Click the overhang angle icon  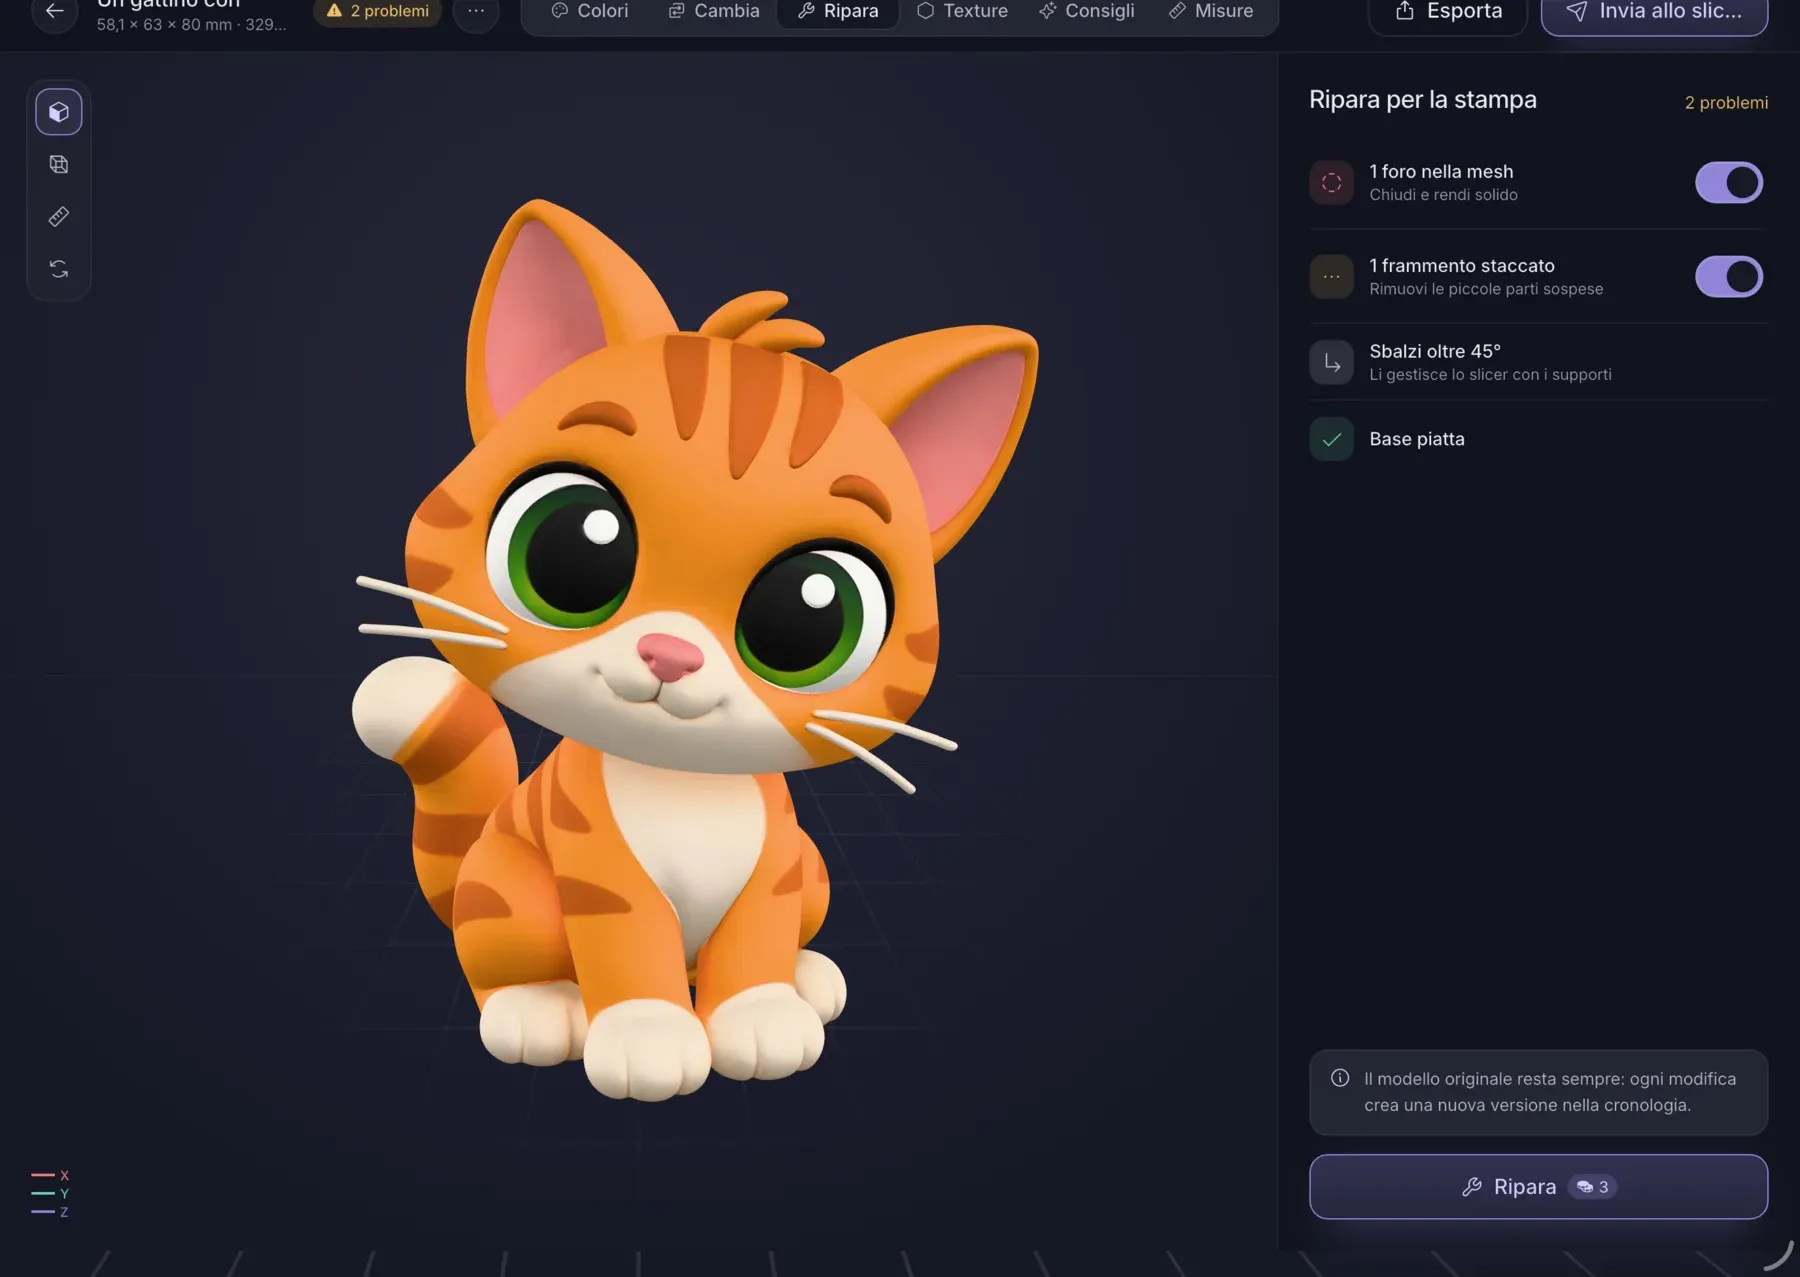1331,362
